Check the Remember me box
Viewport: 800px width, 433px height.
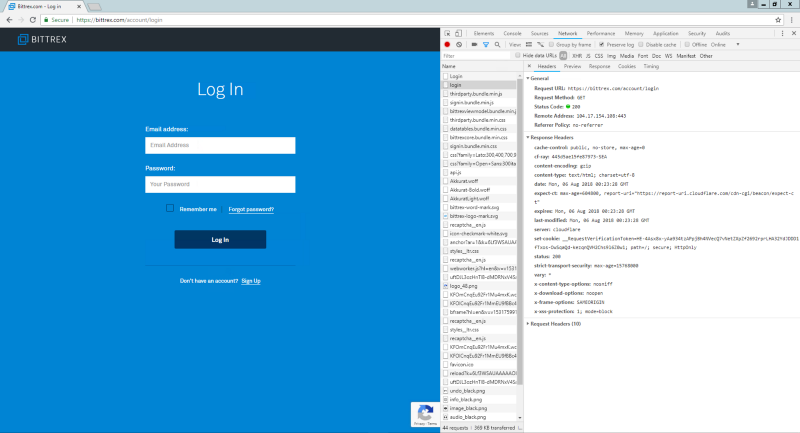pyautogui.click(x=170, y=208)
